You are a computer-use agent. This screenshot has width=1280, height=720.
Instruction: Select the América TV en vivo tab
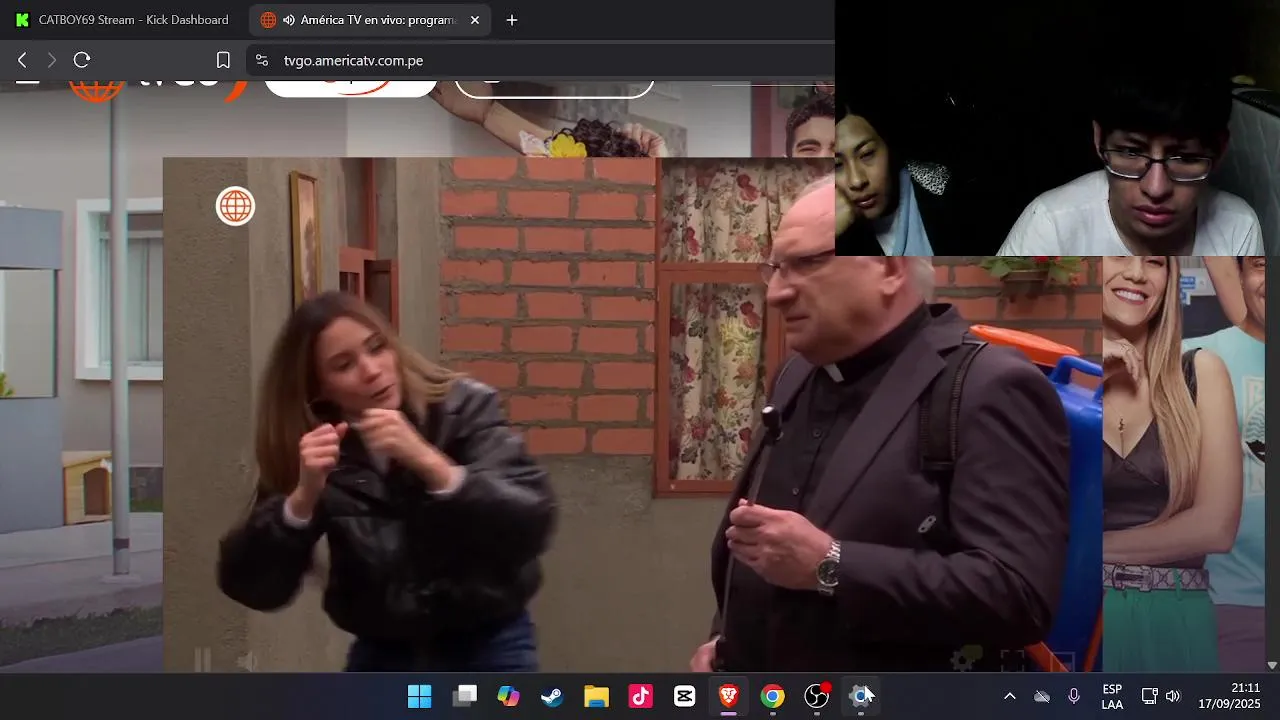pos(370,20)
